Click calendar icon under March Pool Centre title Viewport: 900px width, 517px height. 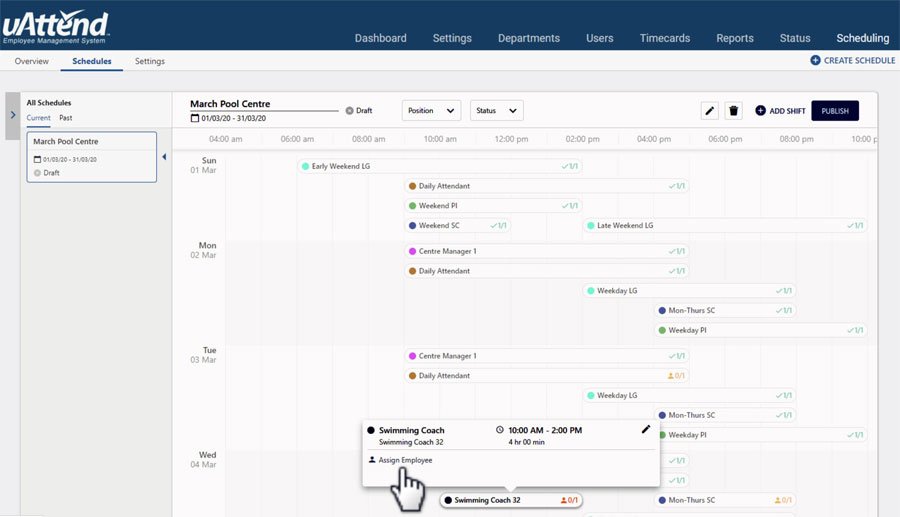tap(195, 119)
